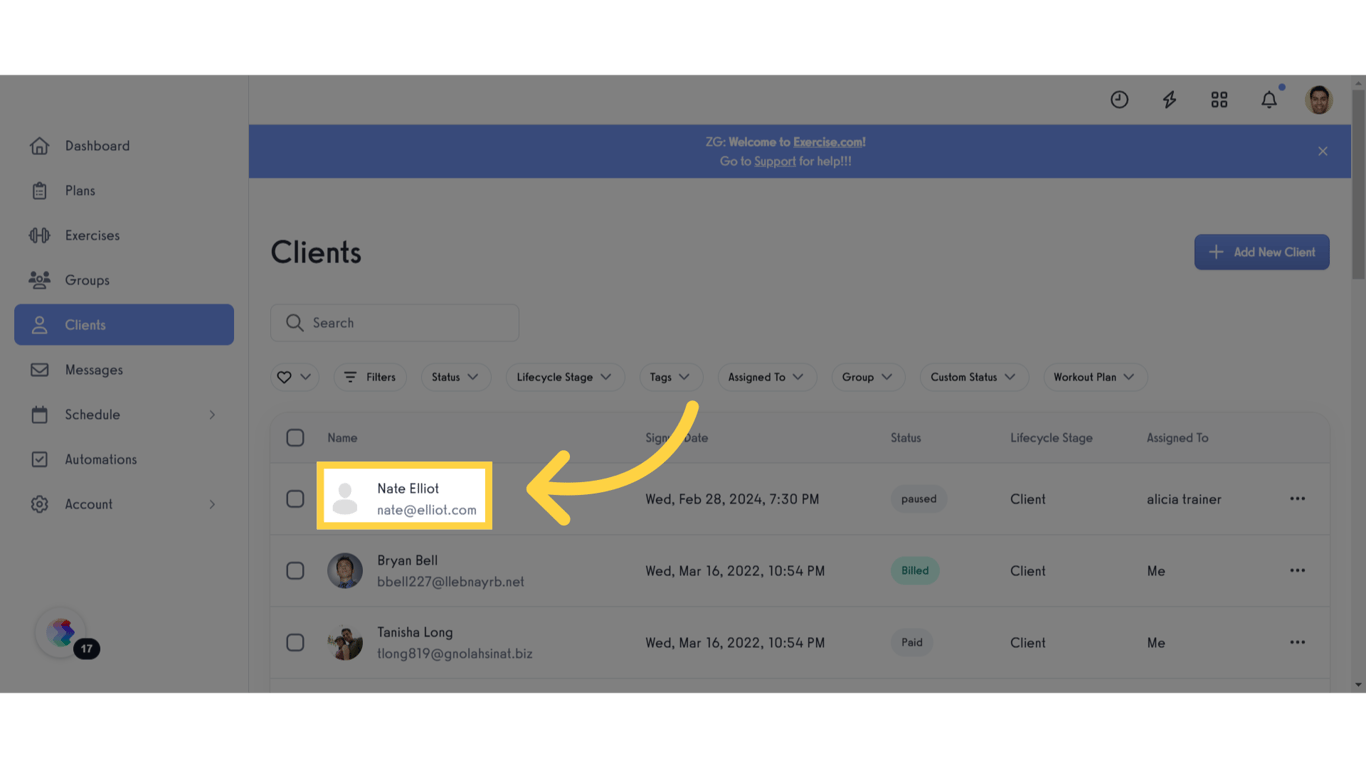Open the Assigned To filter dropdown
Viewport: 1366px width, 768px height.
767,377
